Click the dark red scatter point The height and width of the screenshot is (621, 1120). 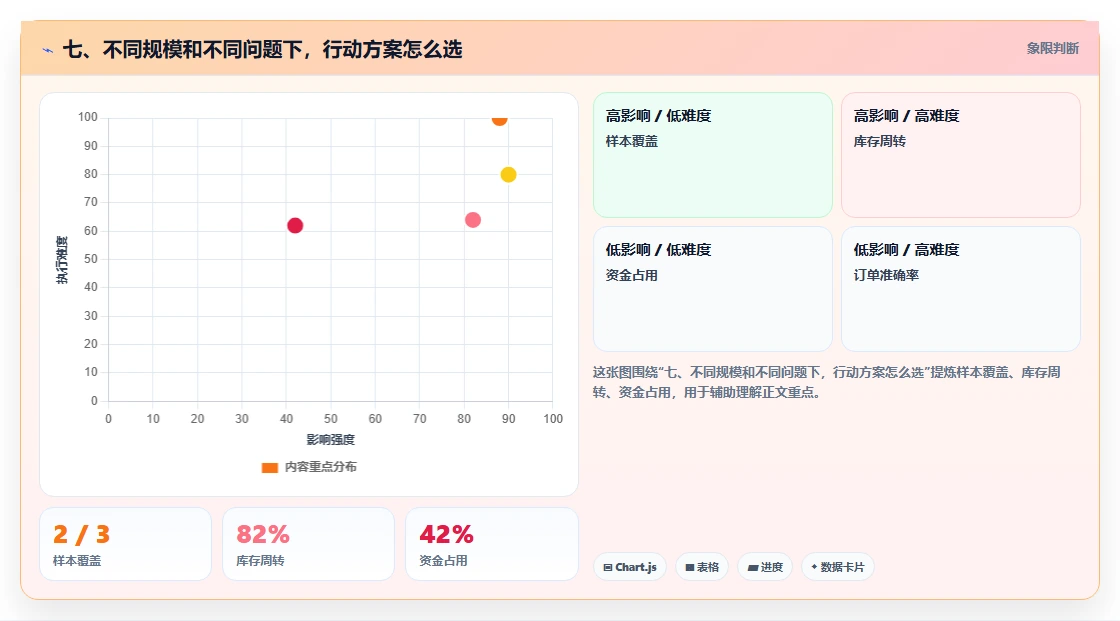295,226
